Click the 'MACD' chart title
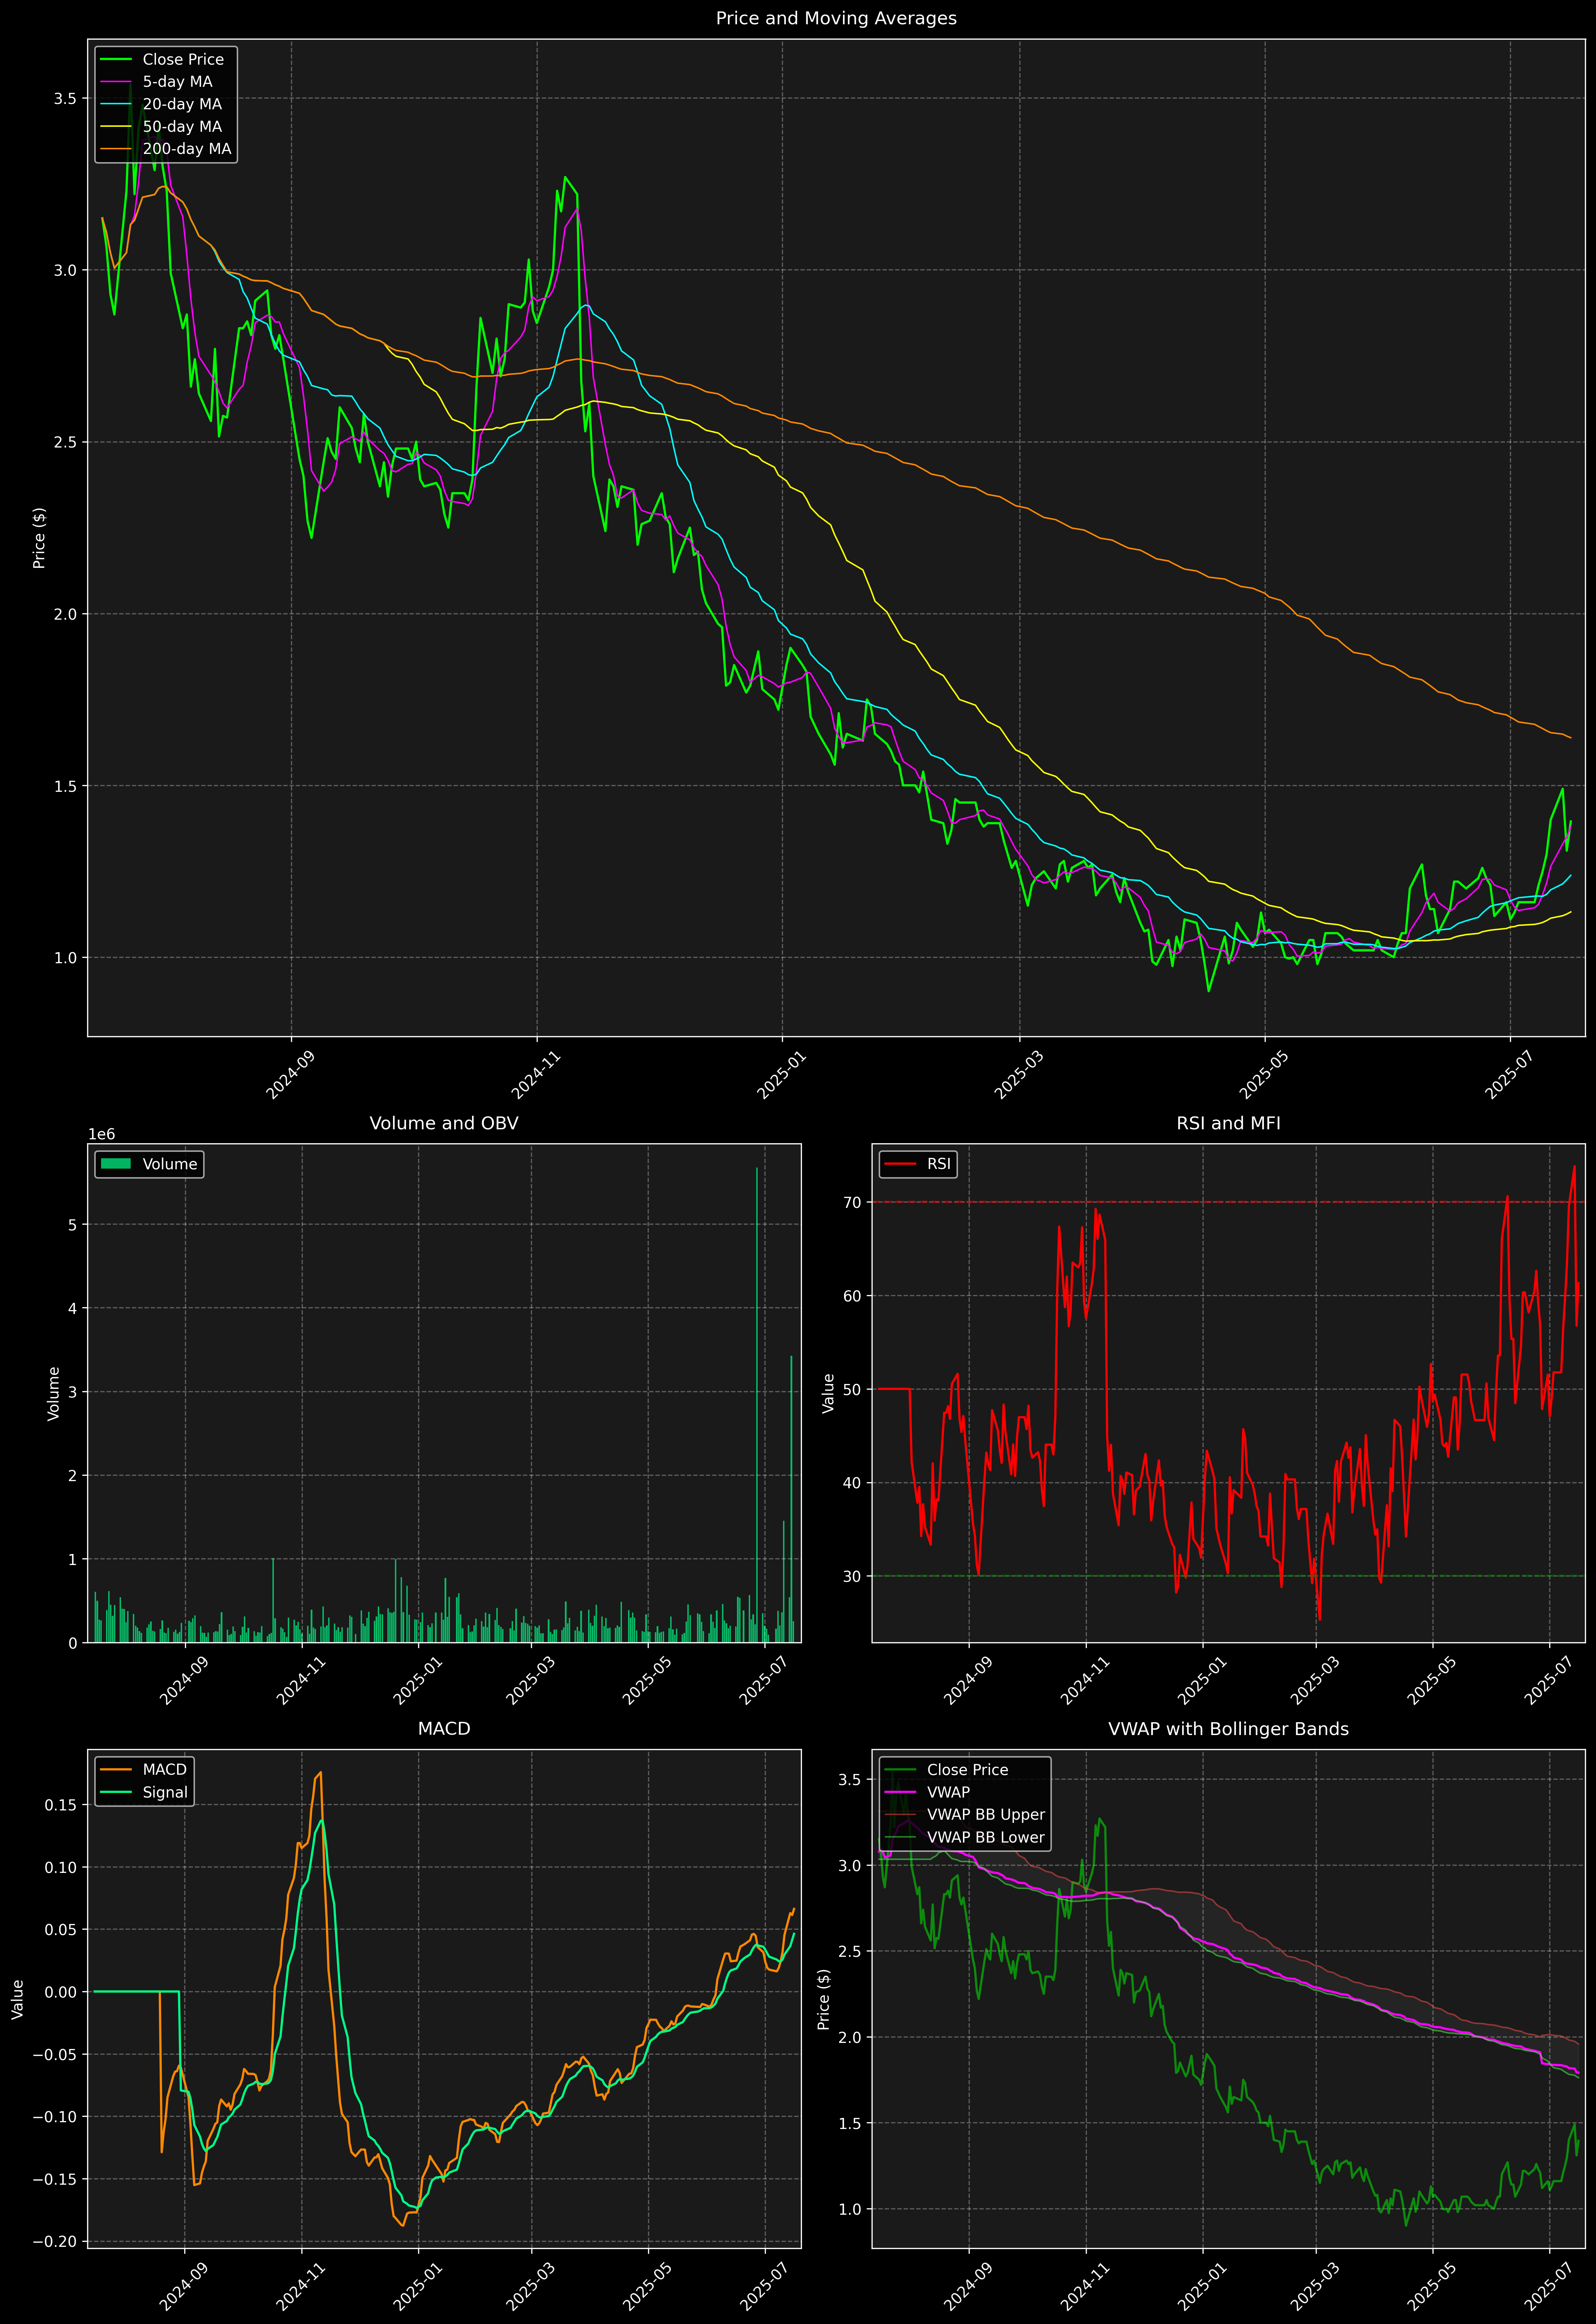The height and width of the screenshot is (2324, 1596). pos(444,1729)
